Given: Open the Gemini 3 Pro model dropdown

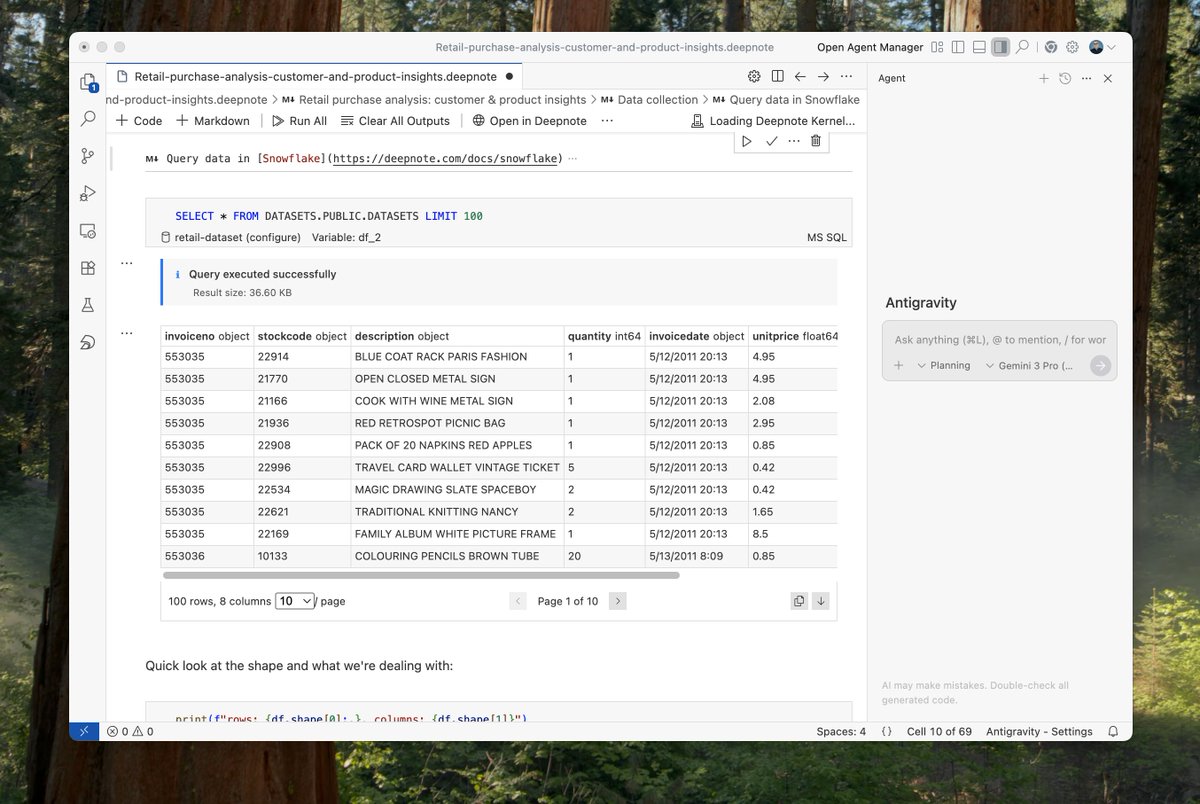Looking at the screenshot, I should tap(1029, 366).
